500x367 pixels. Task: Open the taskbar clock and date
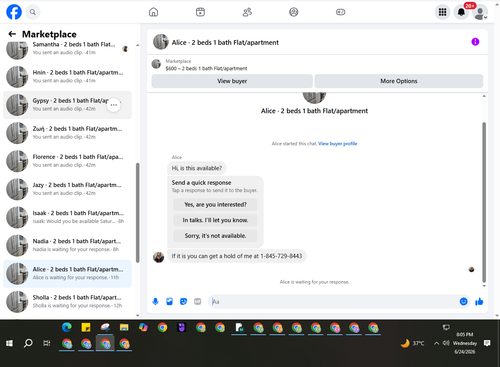click(x=465, y=343)
